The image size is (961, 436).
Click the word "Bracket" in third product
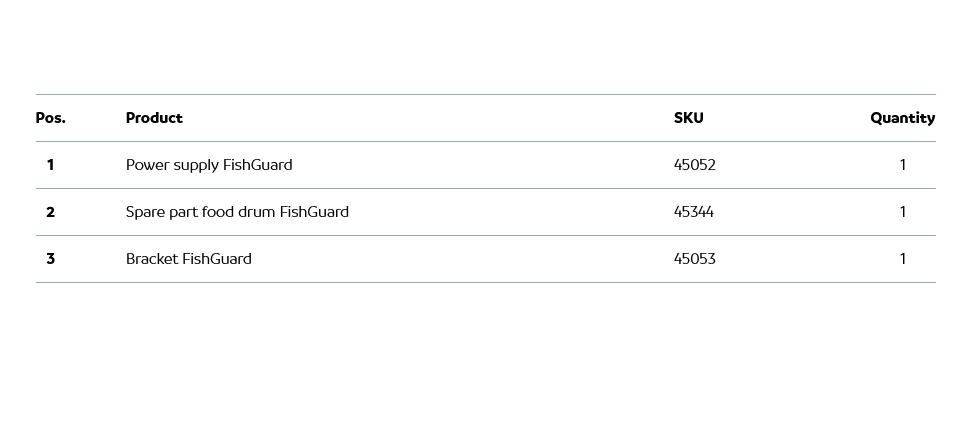[x=151, y=259]
